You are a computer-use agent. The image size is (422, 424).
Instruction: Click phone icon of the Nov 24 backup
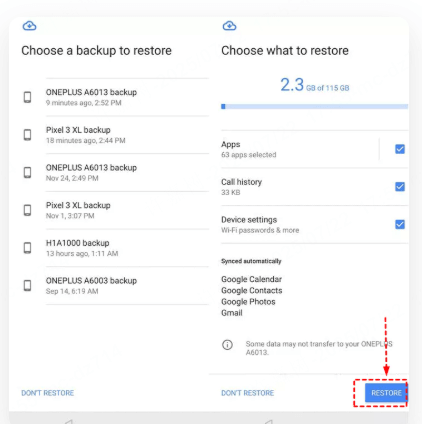tap(28, 172)
